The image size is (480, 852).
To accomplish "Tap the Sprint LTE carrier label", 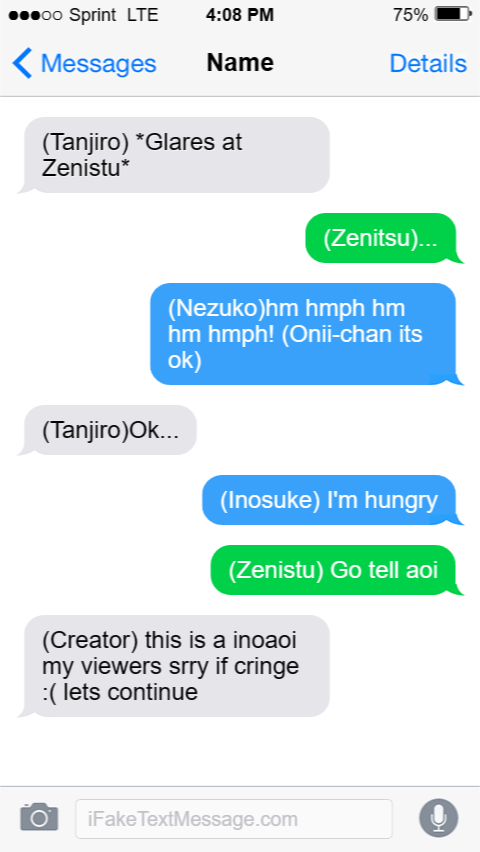I will (114, 15).
